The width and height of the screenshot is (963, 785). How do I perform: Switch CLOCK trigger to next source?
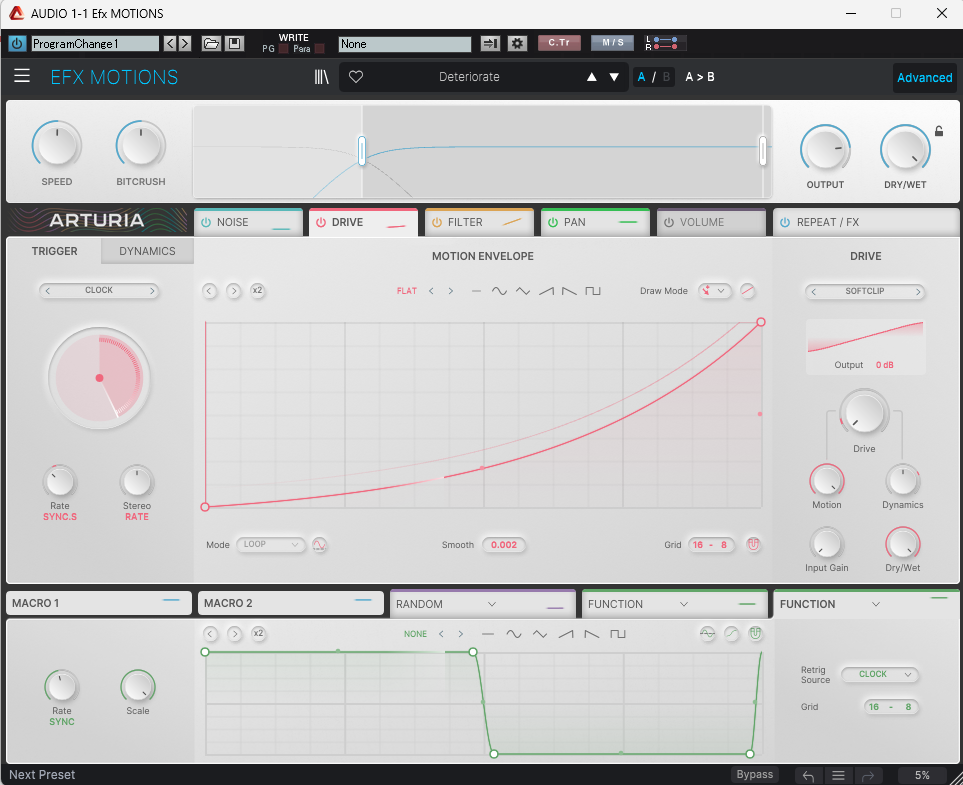click(152, 291)
